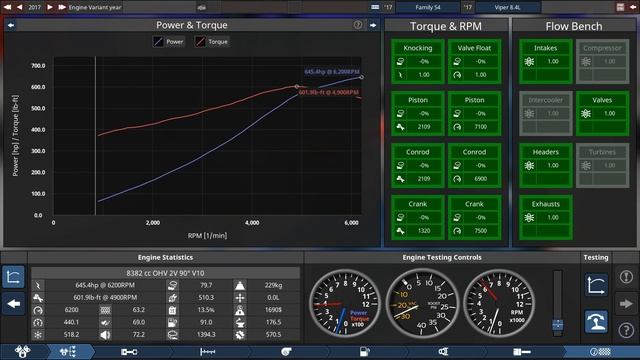The width and height of the screenshot is (640, 360).
Task: Open the bottom end crankshaft tab
Action: coord(129,352)
